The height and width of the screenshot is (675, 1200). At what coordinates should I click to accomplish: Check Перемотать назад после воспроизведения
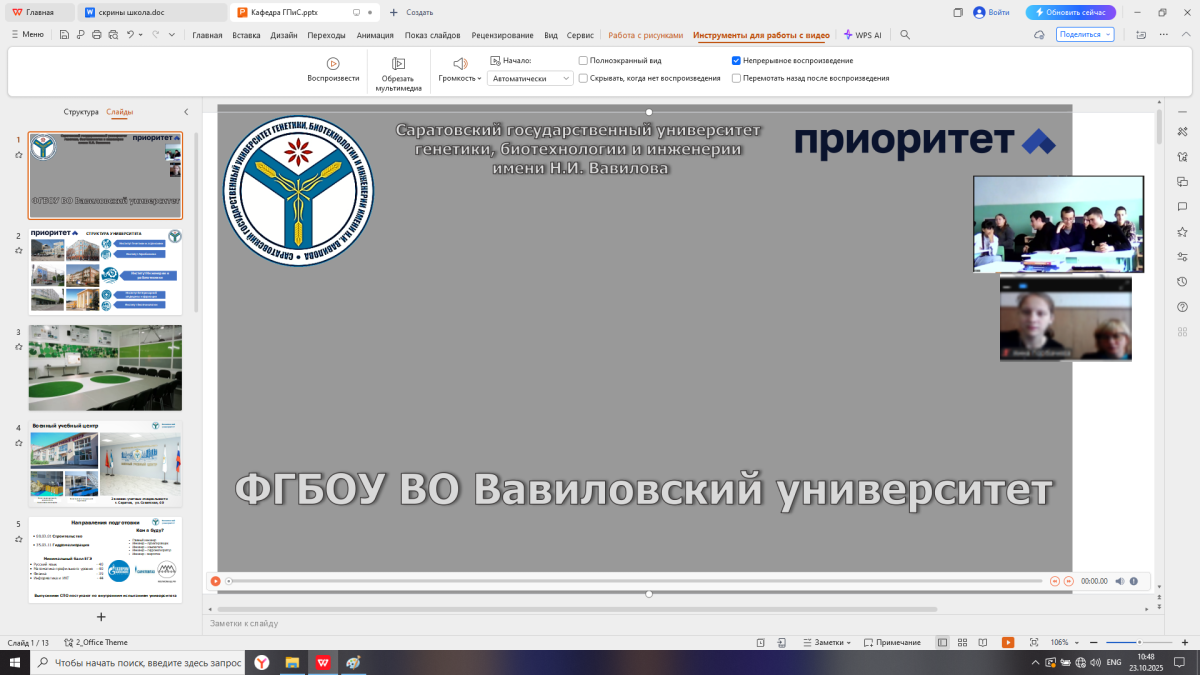pos(736,78)
